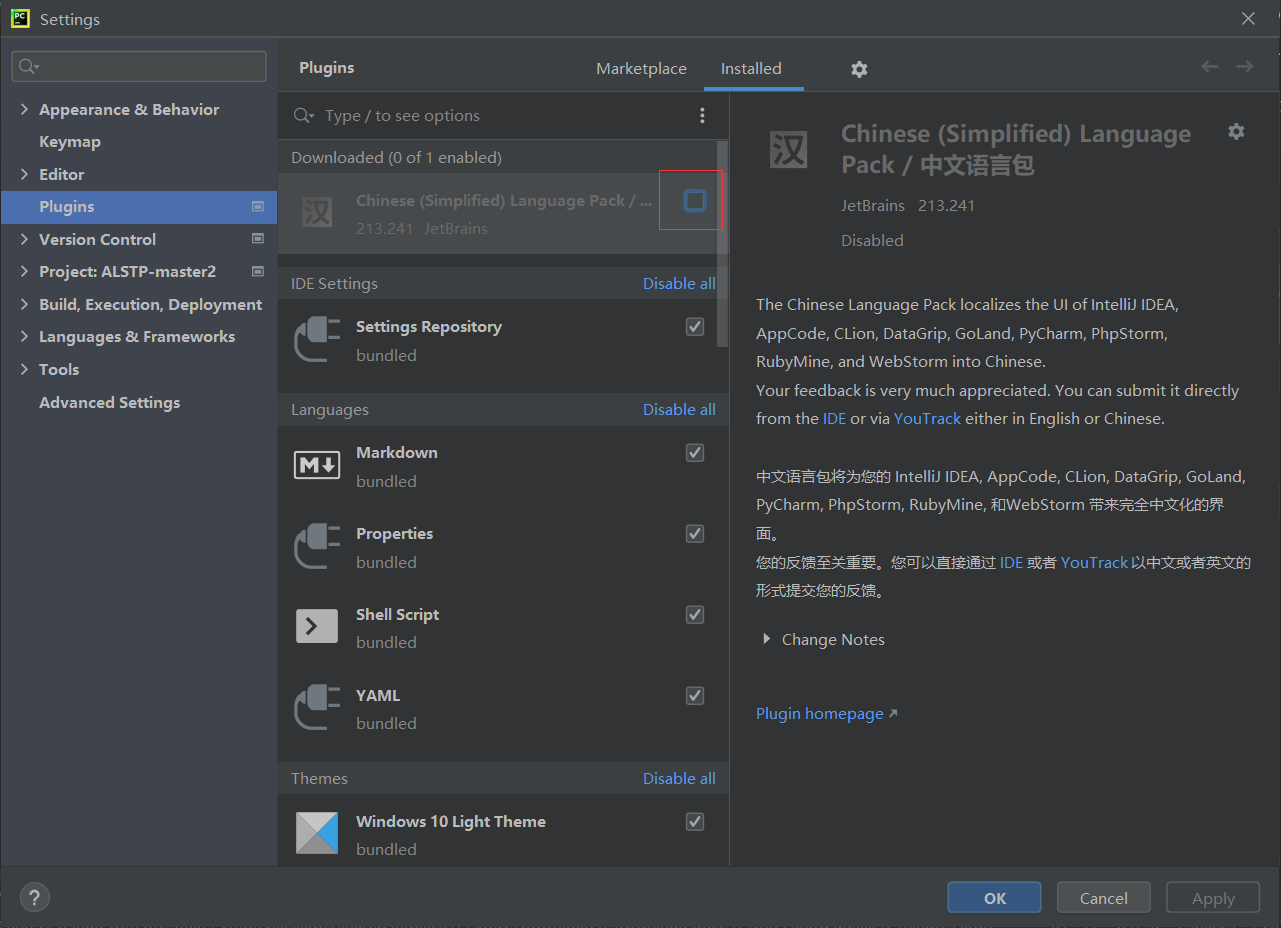Click the gear icon in the plugin details pane
Viewport: 1281px width, 928px height.
point(1236,131)
